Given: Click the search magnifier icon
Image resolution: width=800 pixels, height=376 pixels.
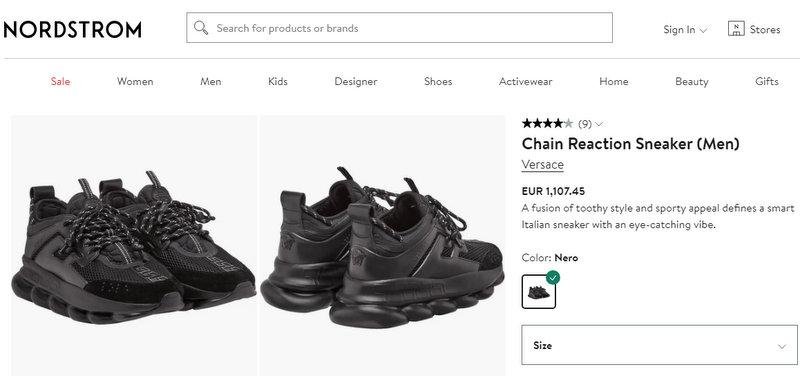Looking at the screenshot, I should 201,28.
